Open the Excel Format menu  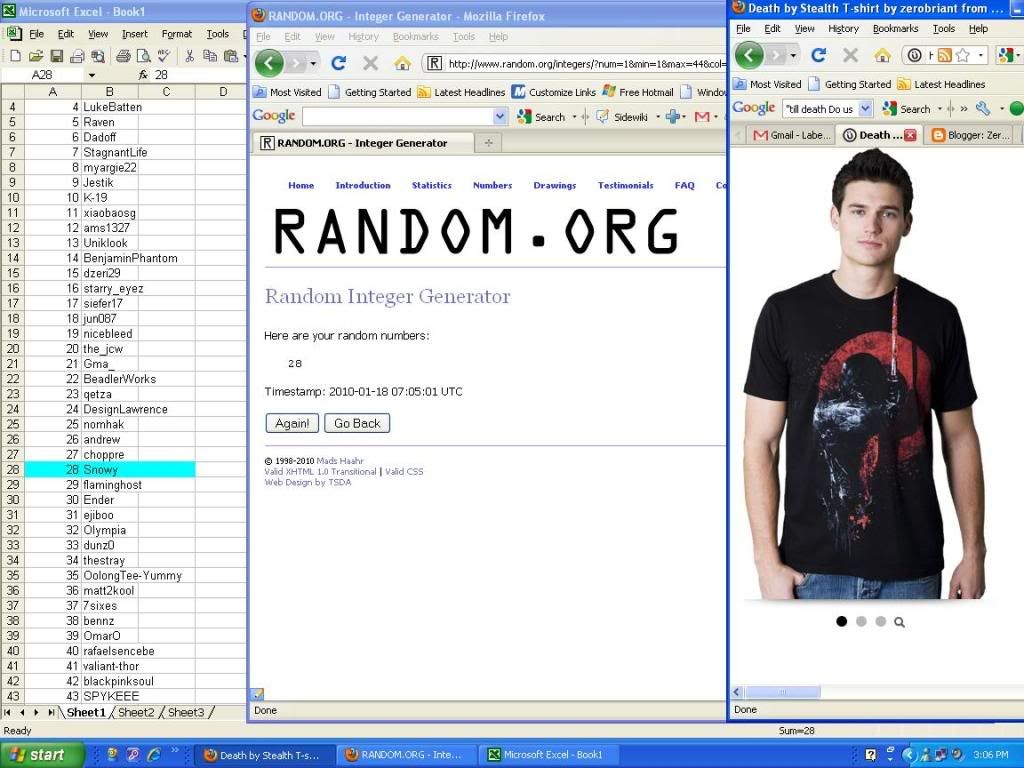click(176, 34)
